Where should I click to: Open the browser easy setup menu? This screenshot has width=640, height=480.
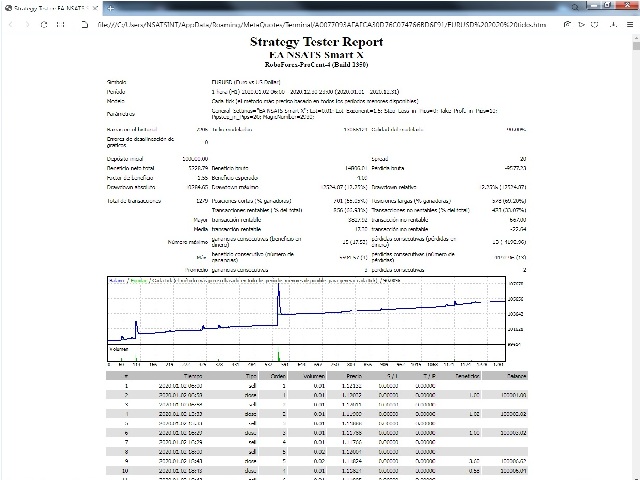click(x=630, y=24)
